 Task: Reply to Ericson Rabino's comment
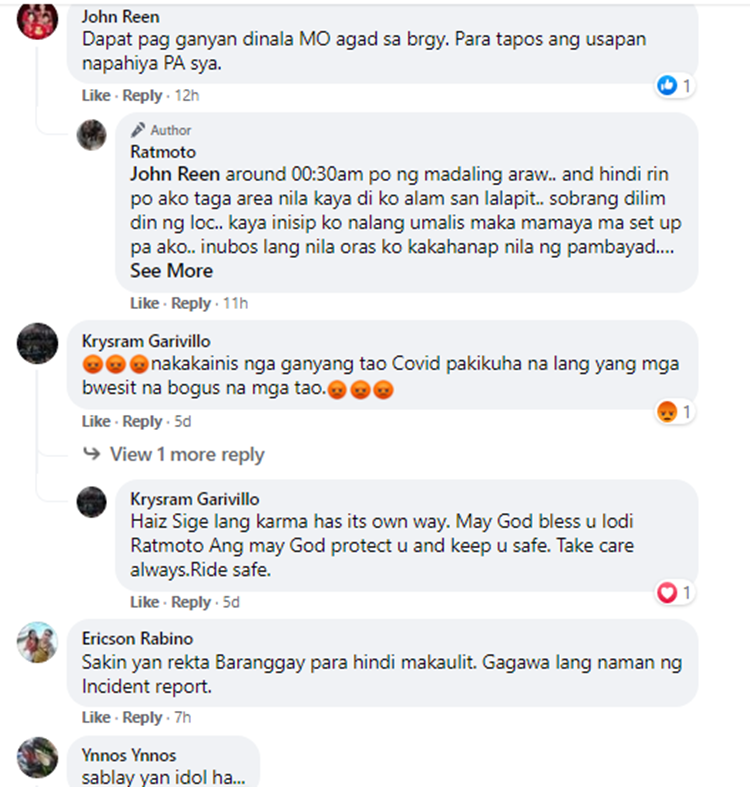[x=143, y=717]
